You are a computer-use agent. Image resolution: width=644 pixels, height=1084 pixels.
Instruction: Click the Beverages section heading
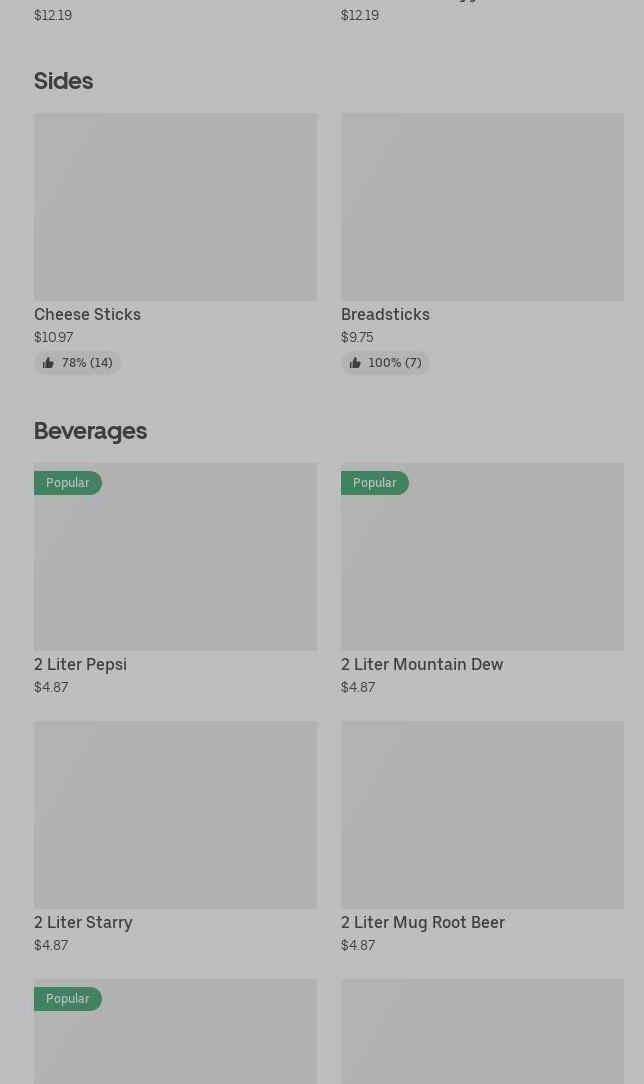coord(90,431)
